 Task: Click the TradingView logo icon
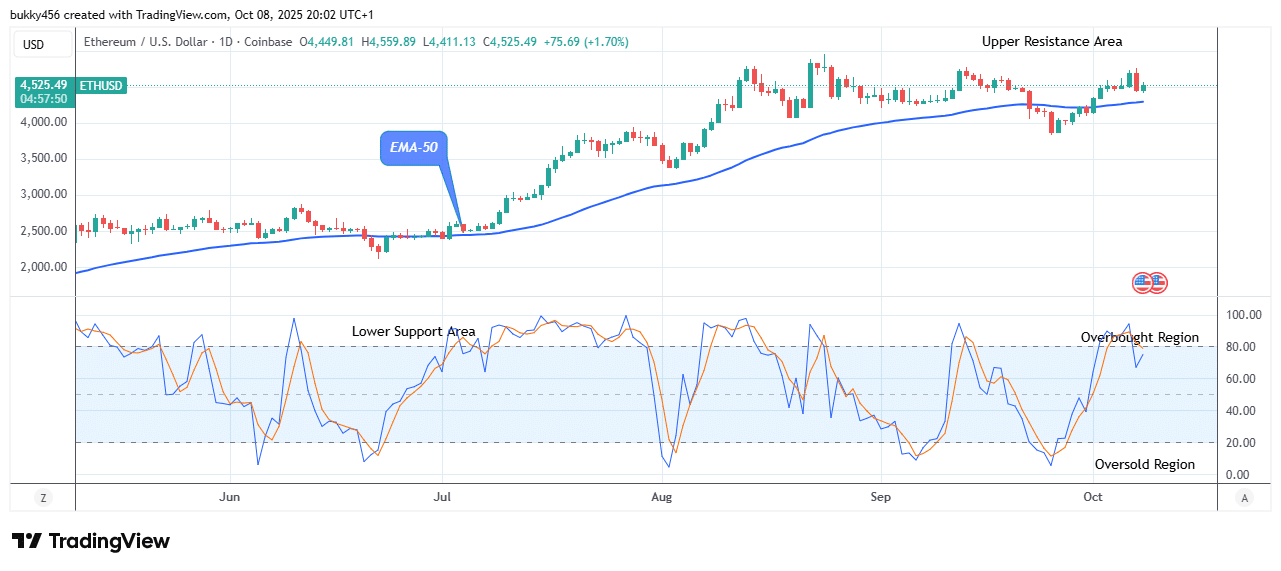tap(27, 541)
